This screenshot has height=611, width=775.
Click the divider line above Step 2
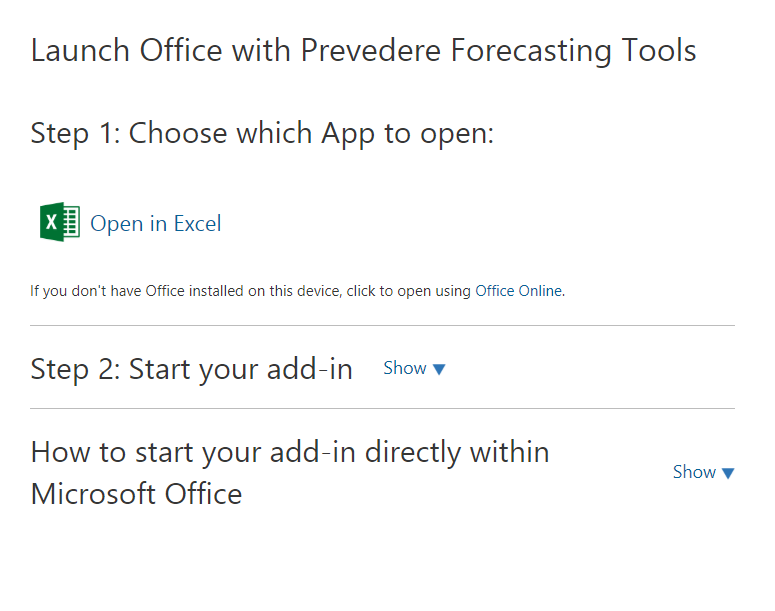pyautogui.click(x=382, y=326)
